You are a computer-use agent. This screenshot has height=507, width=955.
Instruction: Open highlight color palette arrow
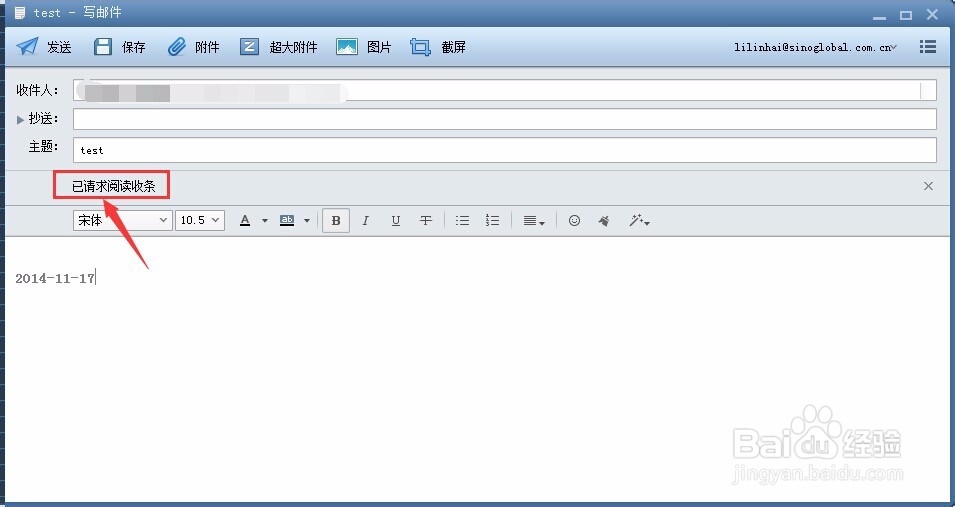306,221
